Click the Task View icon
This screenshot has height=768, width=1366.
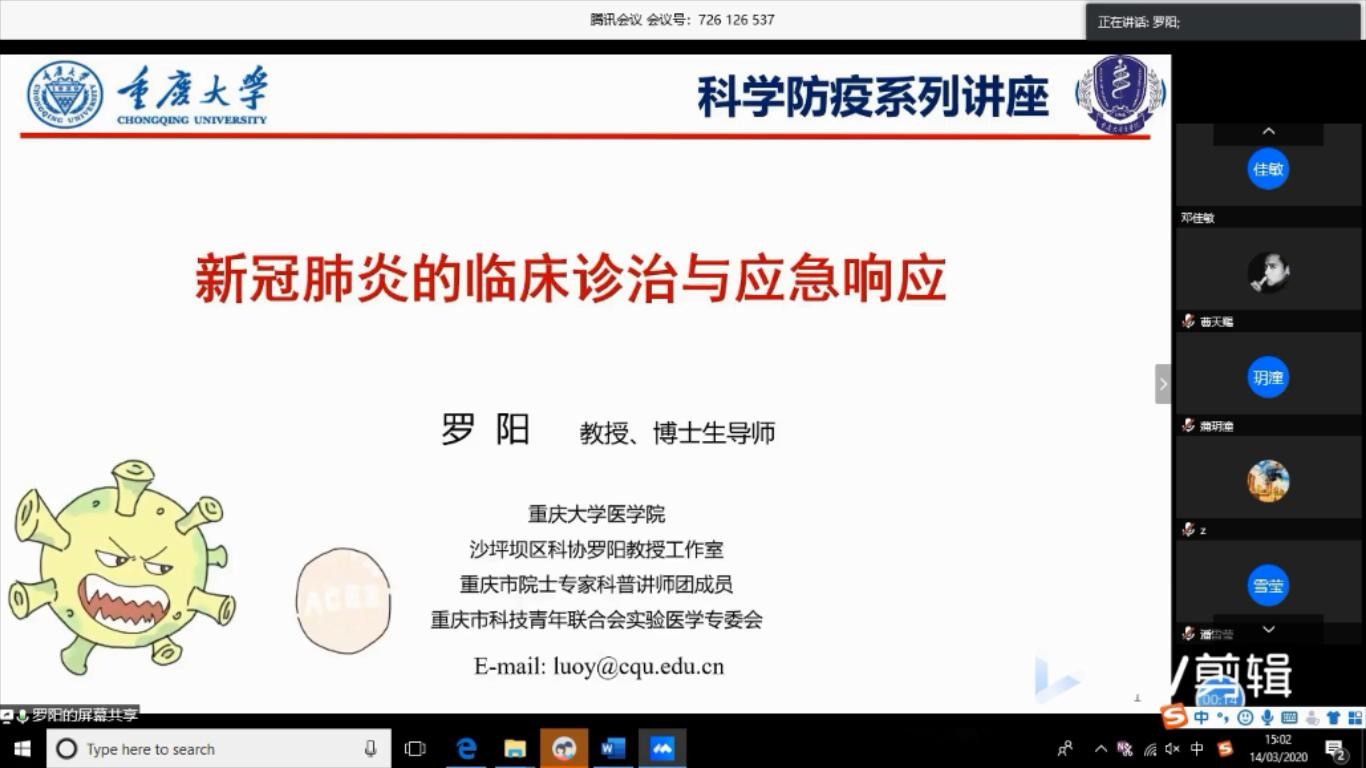click(x=415, y=748)
